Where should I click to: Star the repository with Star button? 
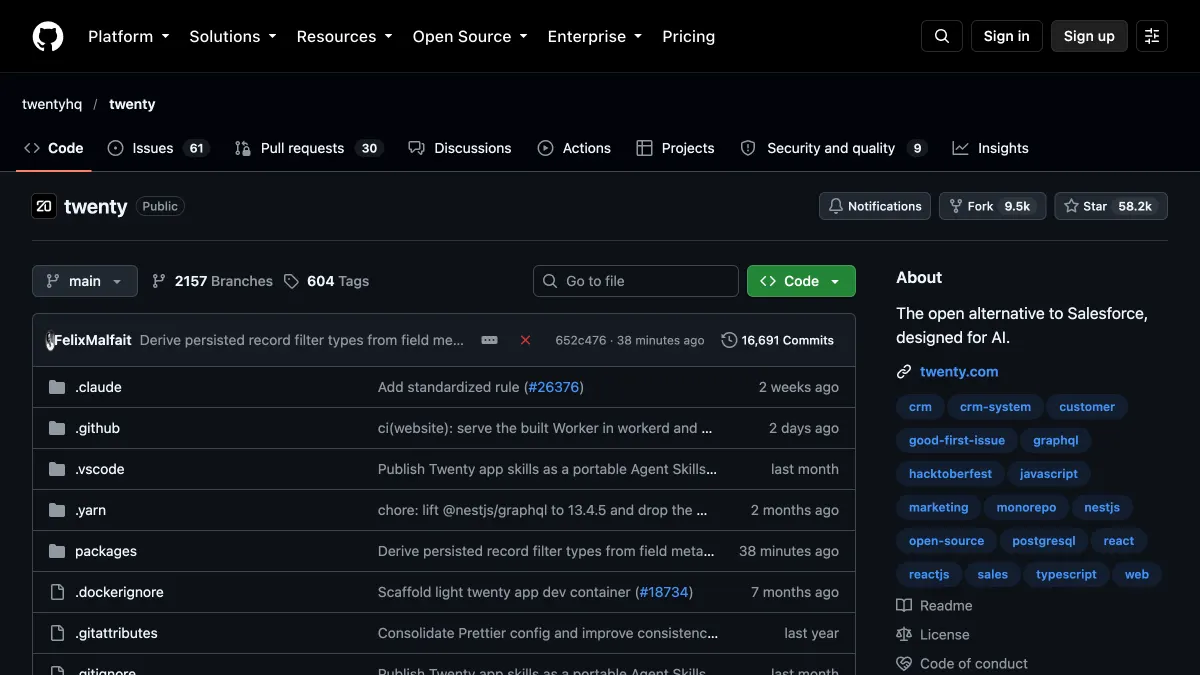click(1111, 206)
